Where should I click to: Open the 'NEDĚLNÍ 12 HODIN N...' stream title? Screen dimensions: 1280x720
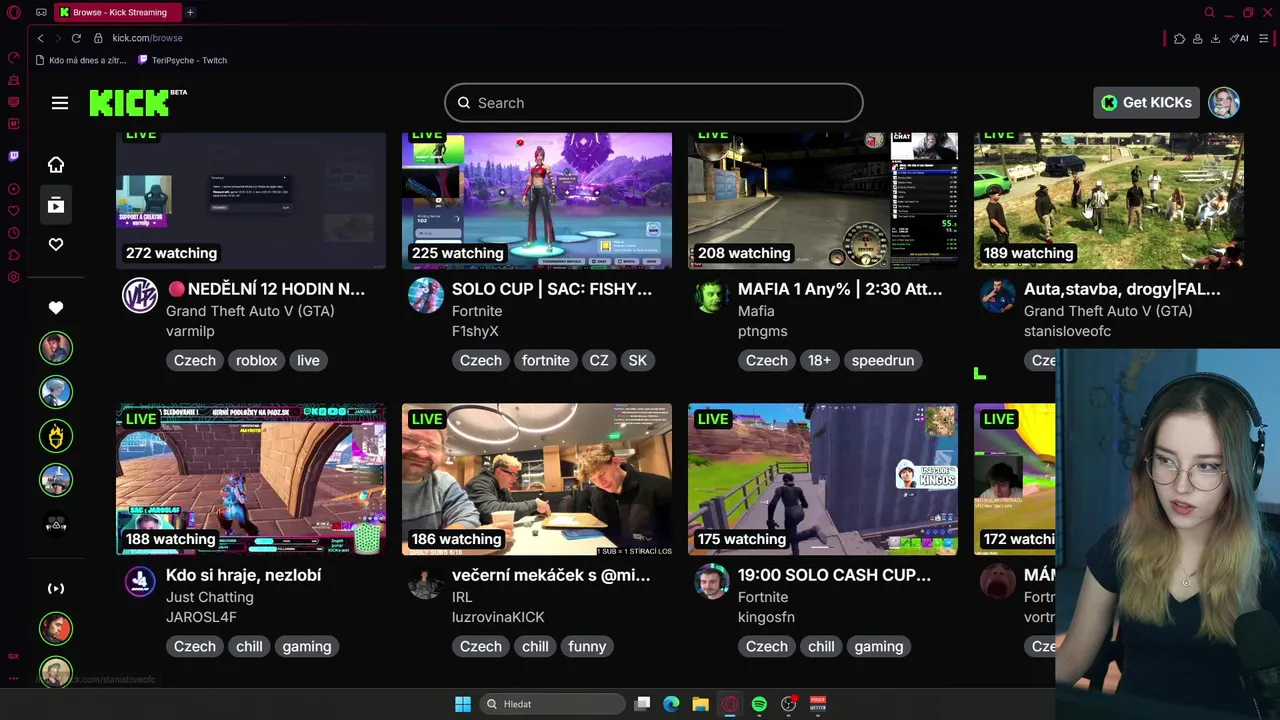coord(266,289)
